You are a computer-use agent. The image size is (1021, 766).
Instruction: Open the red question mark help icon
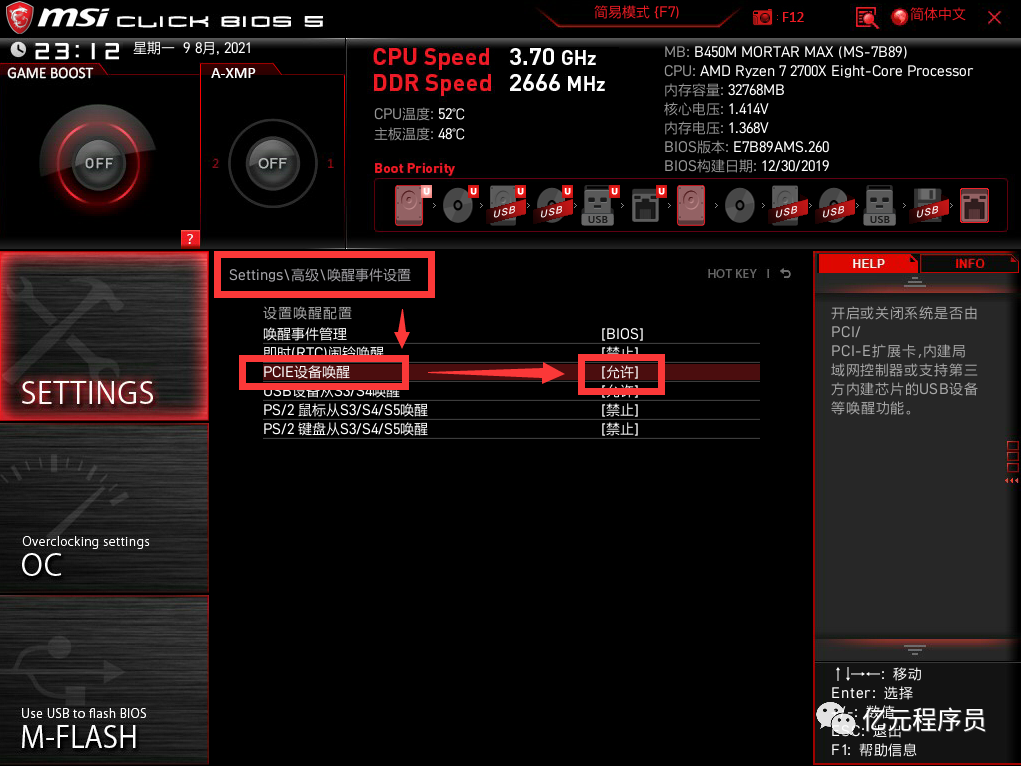coord(189,238)
